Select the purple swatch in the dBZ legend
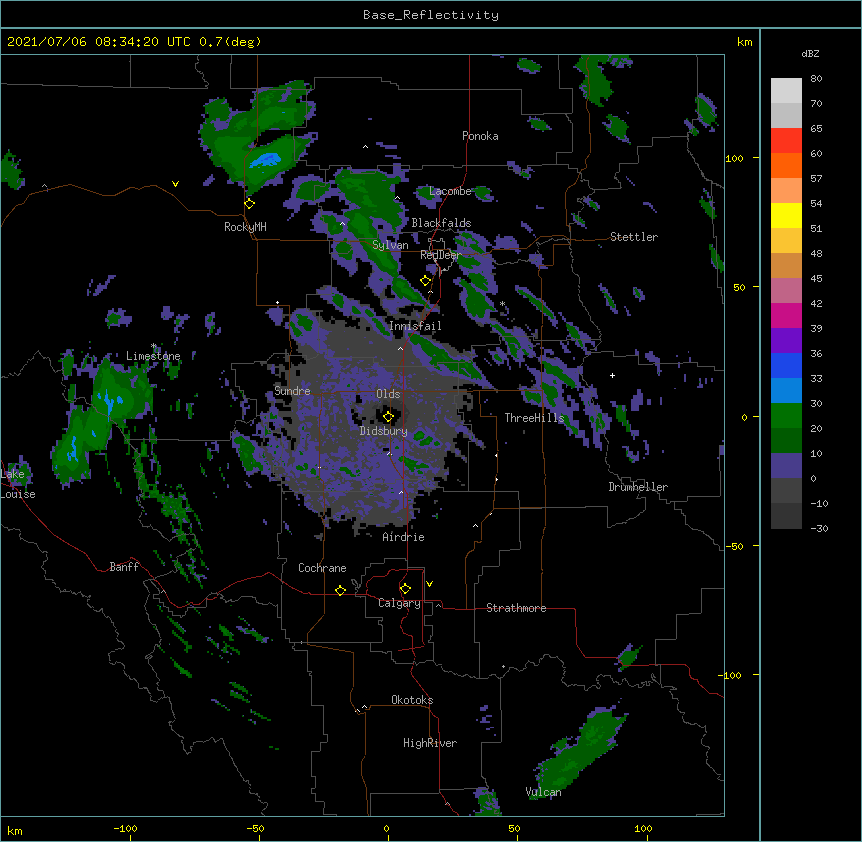Image resolution: width=862 pixels, height=842 pixels. click(x=786, y=340)
